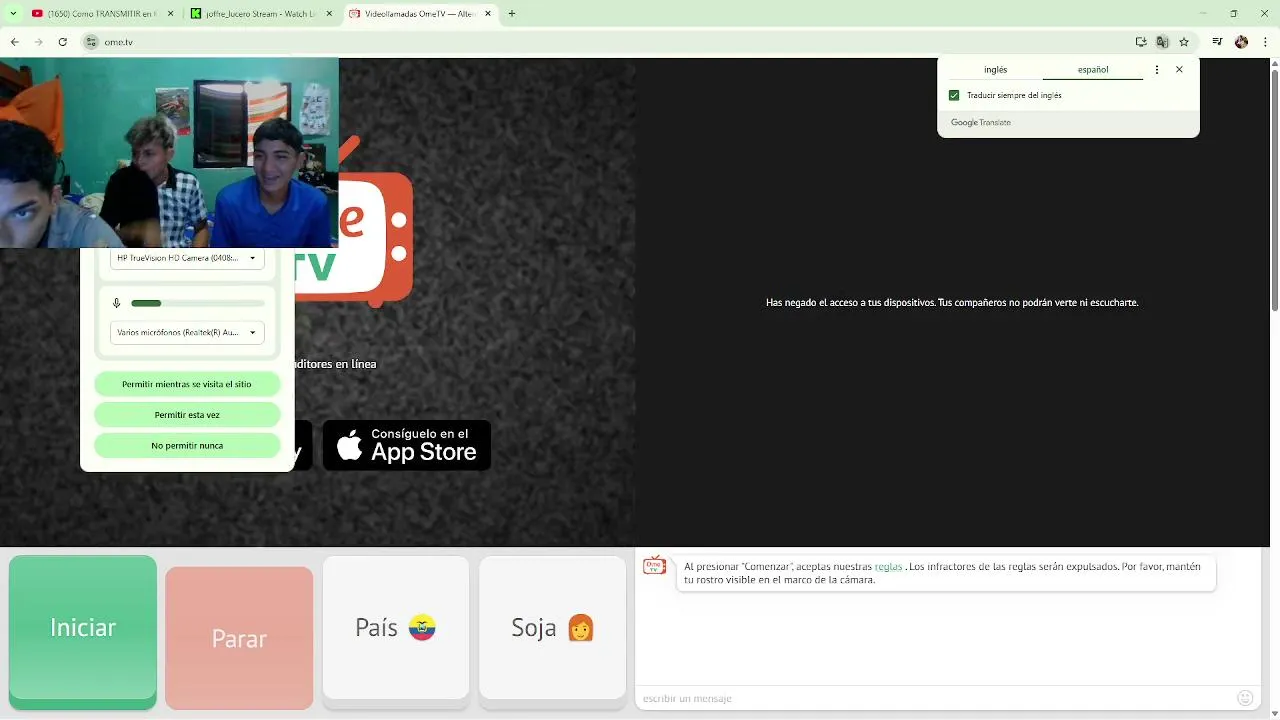Screen dimensions: 1280x720
Task: Open the emoji picker smiley icon
Action: (x=1245, y=698)
